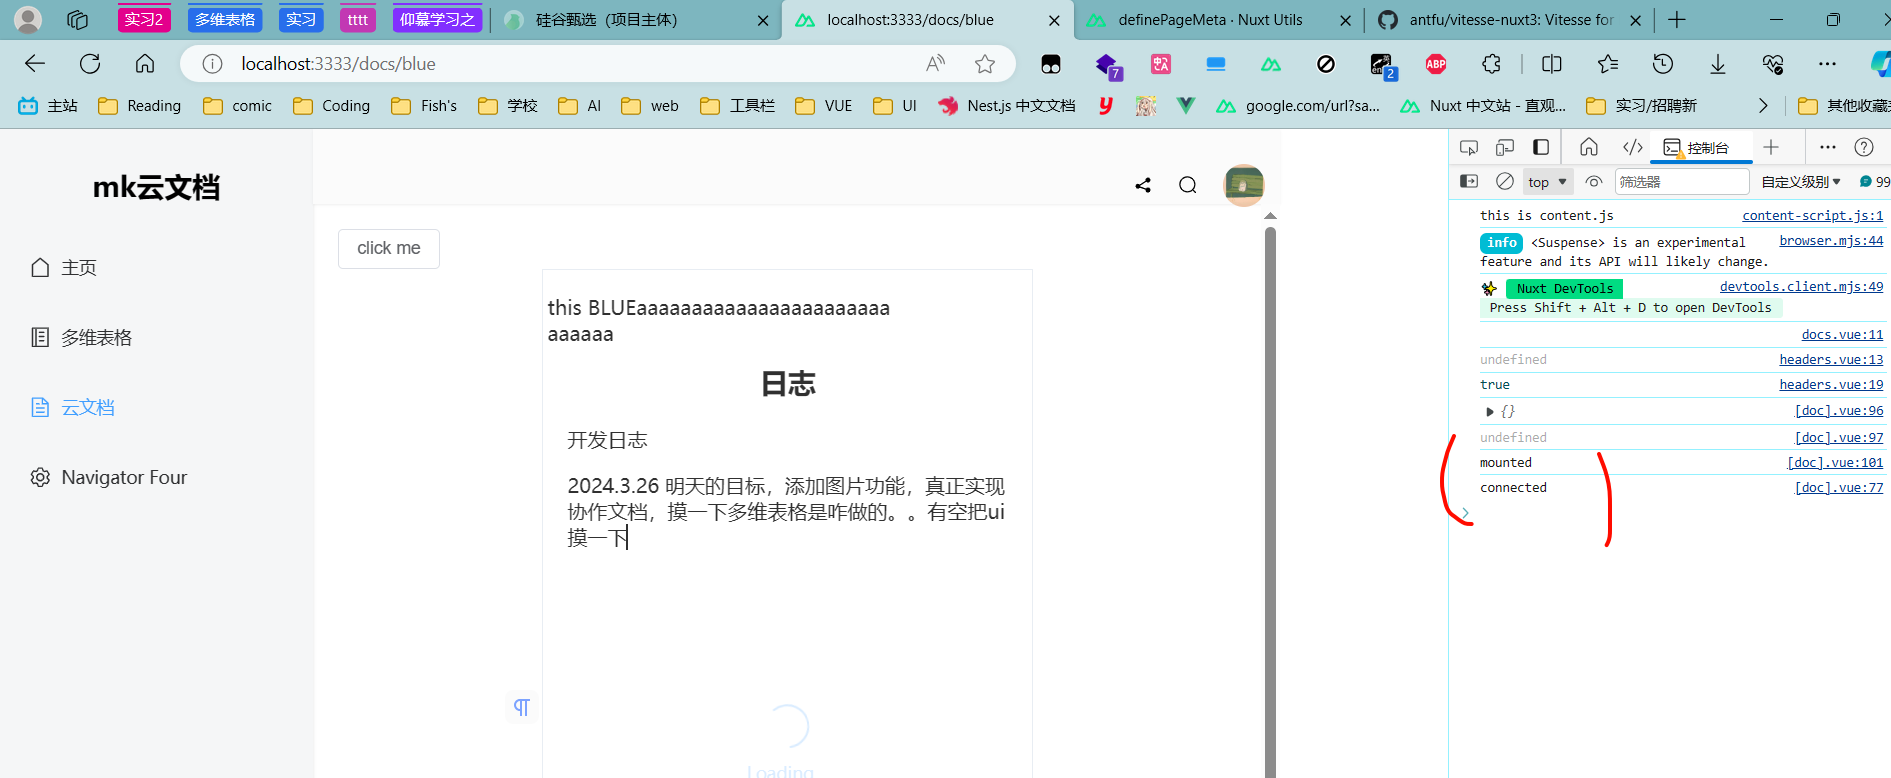Toggle device emulation mode in DevTools
The image size is (1891, 778).
1505,148
